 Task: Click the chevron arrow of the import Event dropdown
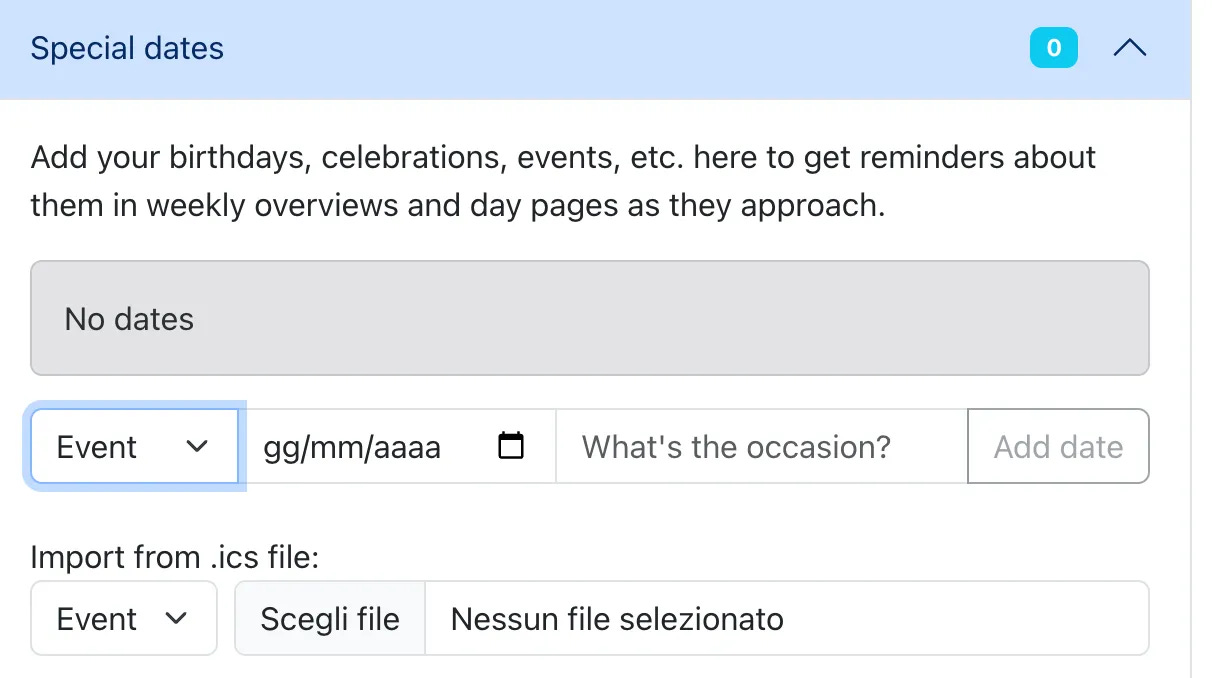pos(176,618)
